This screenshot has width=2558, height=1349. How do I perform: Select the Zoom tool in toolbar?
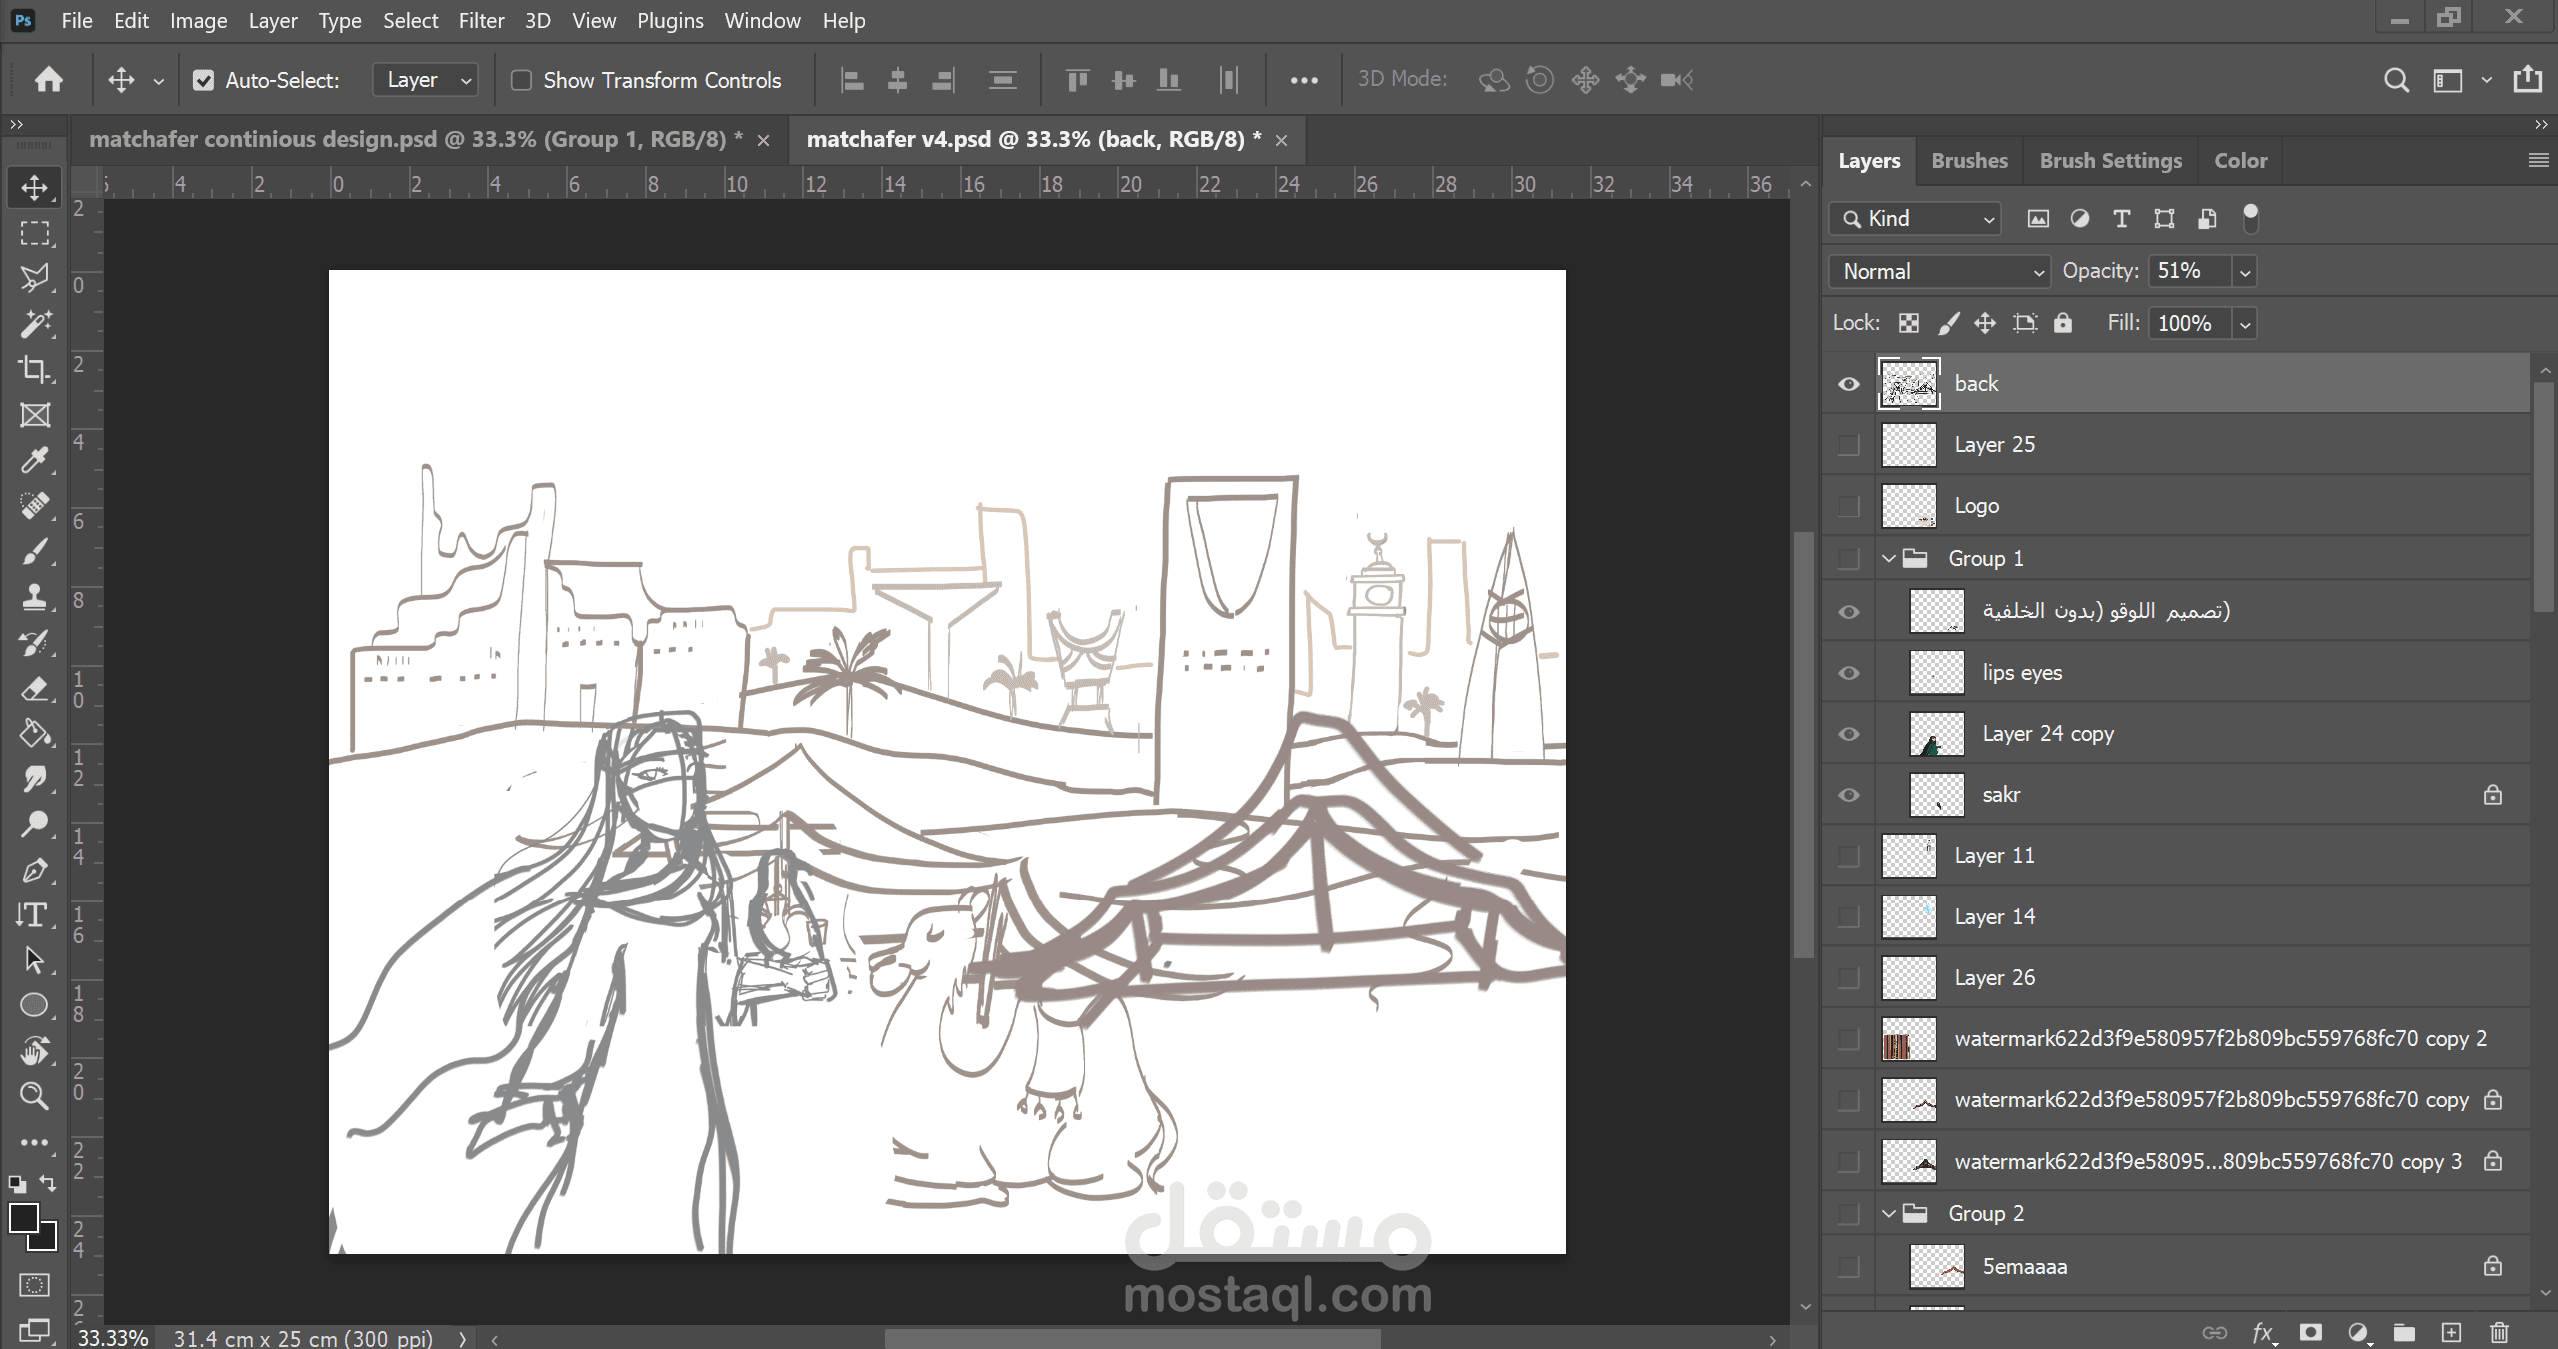pos(35,1096)
